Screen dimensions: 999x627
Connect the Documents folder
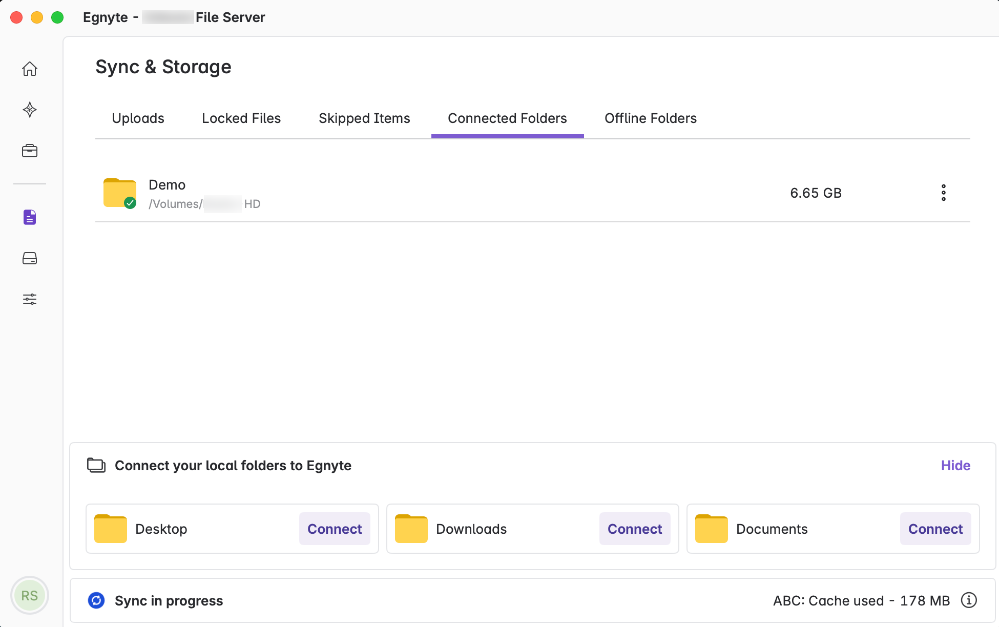point(935,529)
